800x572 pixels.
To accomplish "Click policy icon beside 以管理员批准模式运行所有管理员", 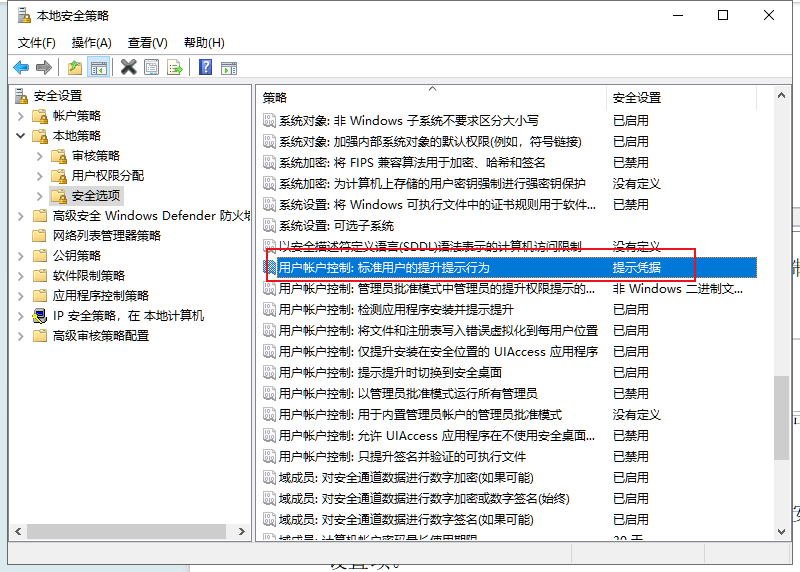I will (269, 393).
